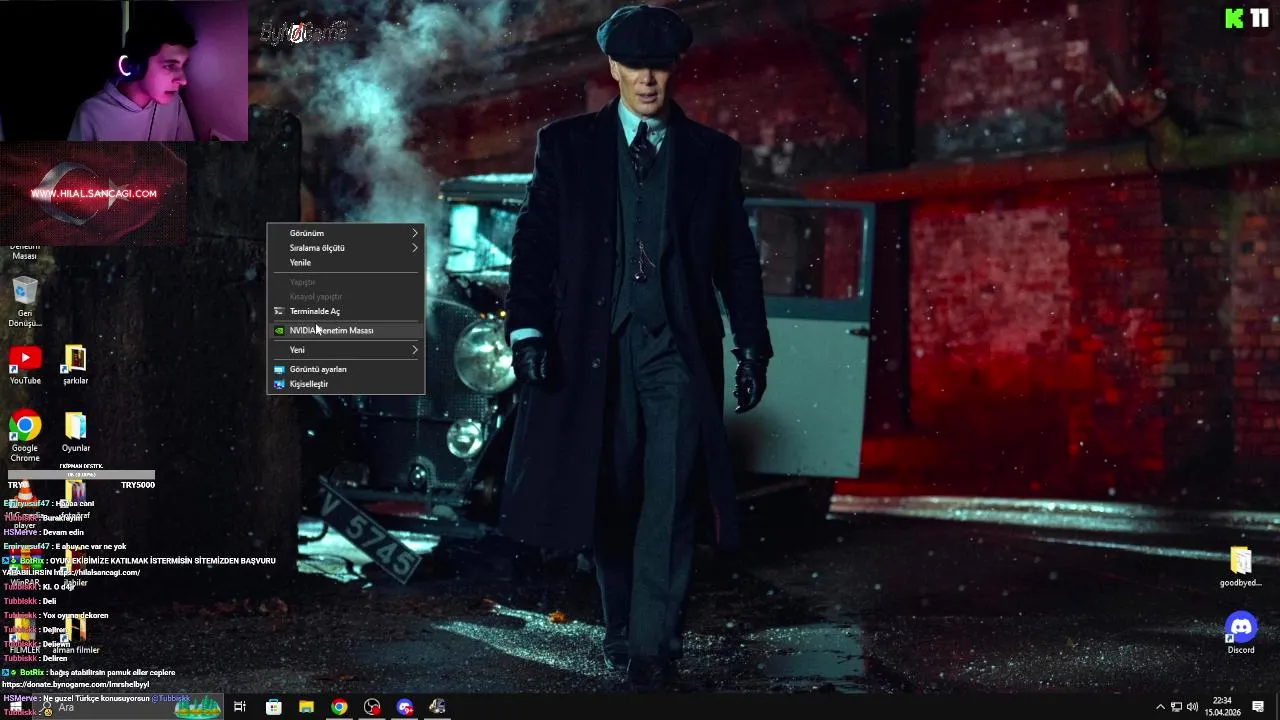Open the Görünüm submenu in context menu
1280x720 pixels.
coord(346,233)
